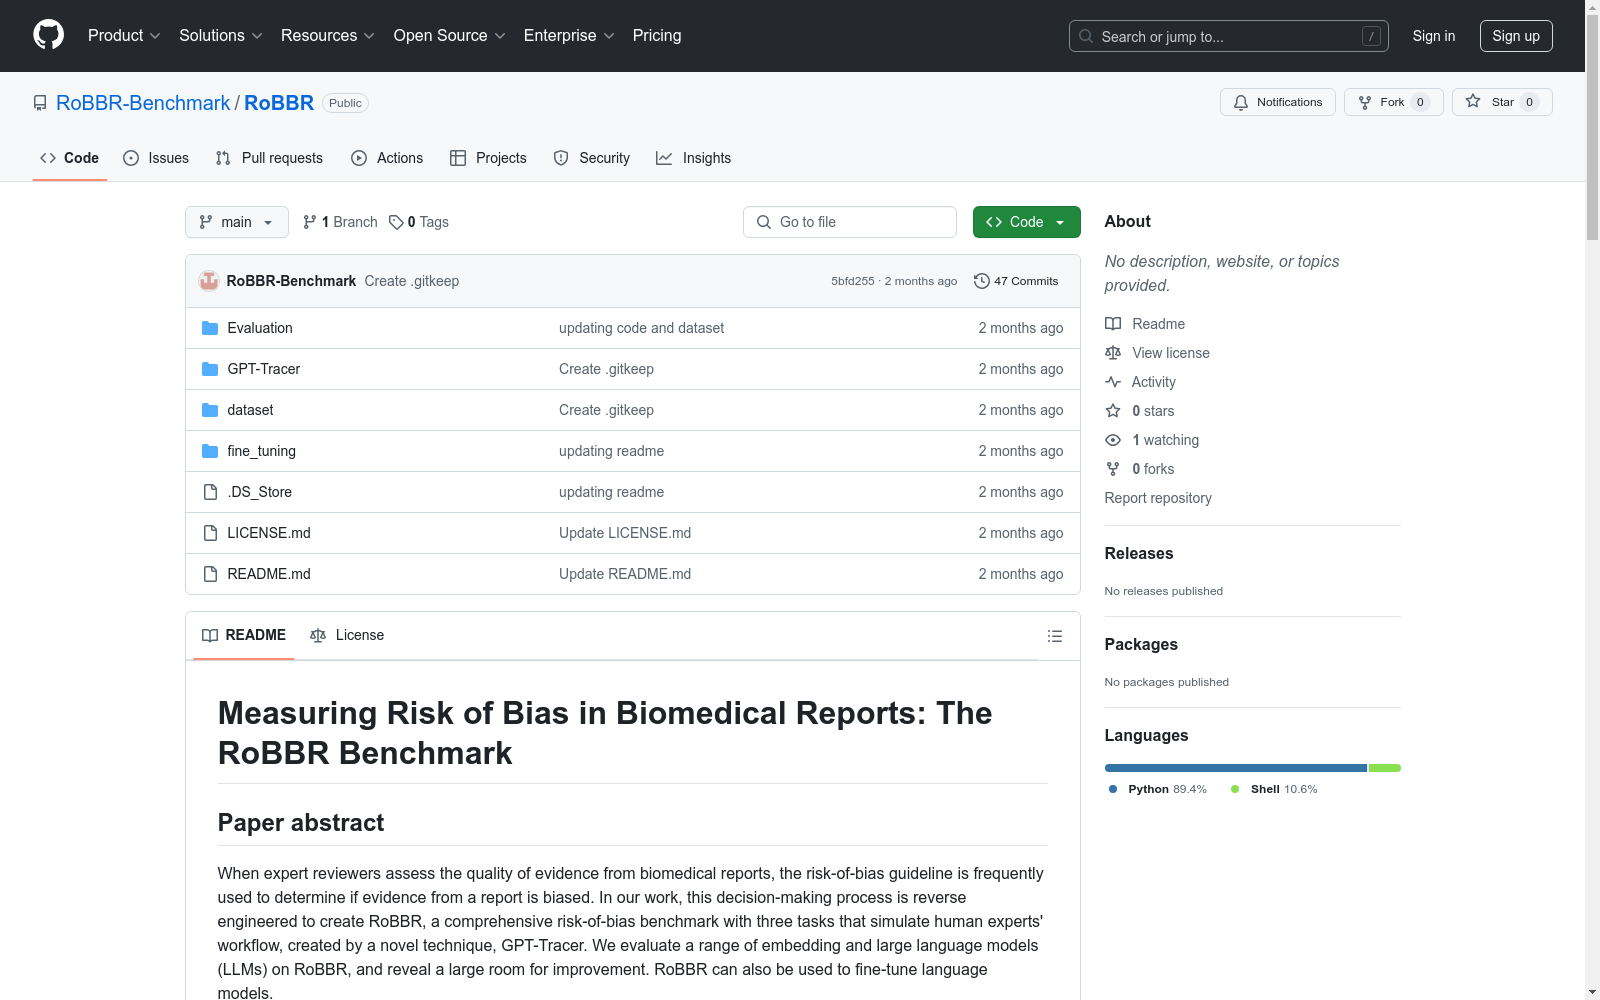Click the branch icon next to 1 Branch
The image size is (1600, 1000).
pyautogui.click(x=310, y=222)
